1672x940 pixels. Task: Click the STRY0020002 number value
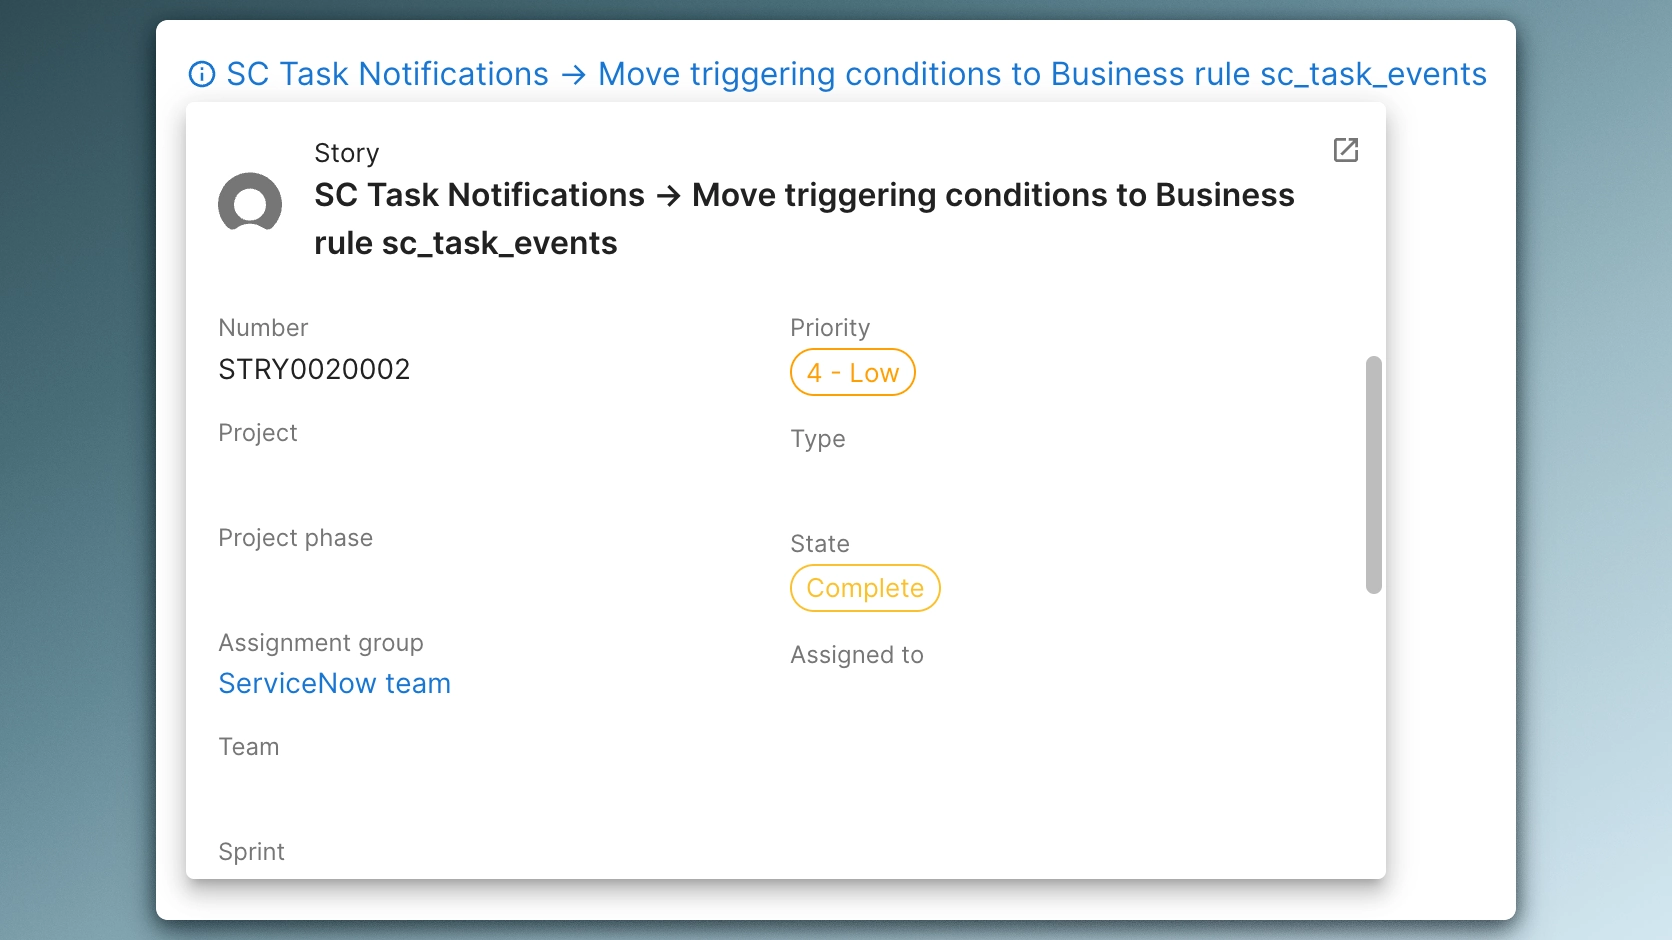(x=314, y=369)
